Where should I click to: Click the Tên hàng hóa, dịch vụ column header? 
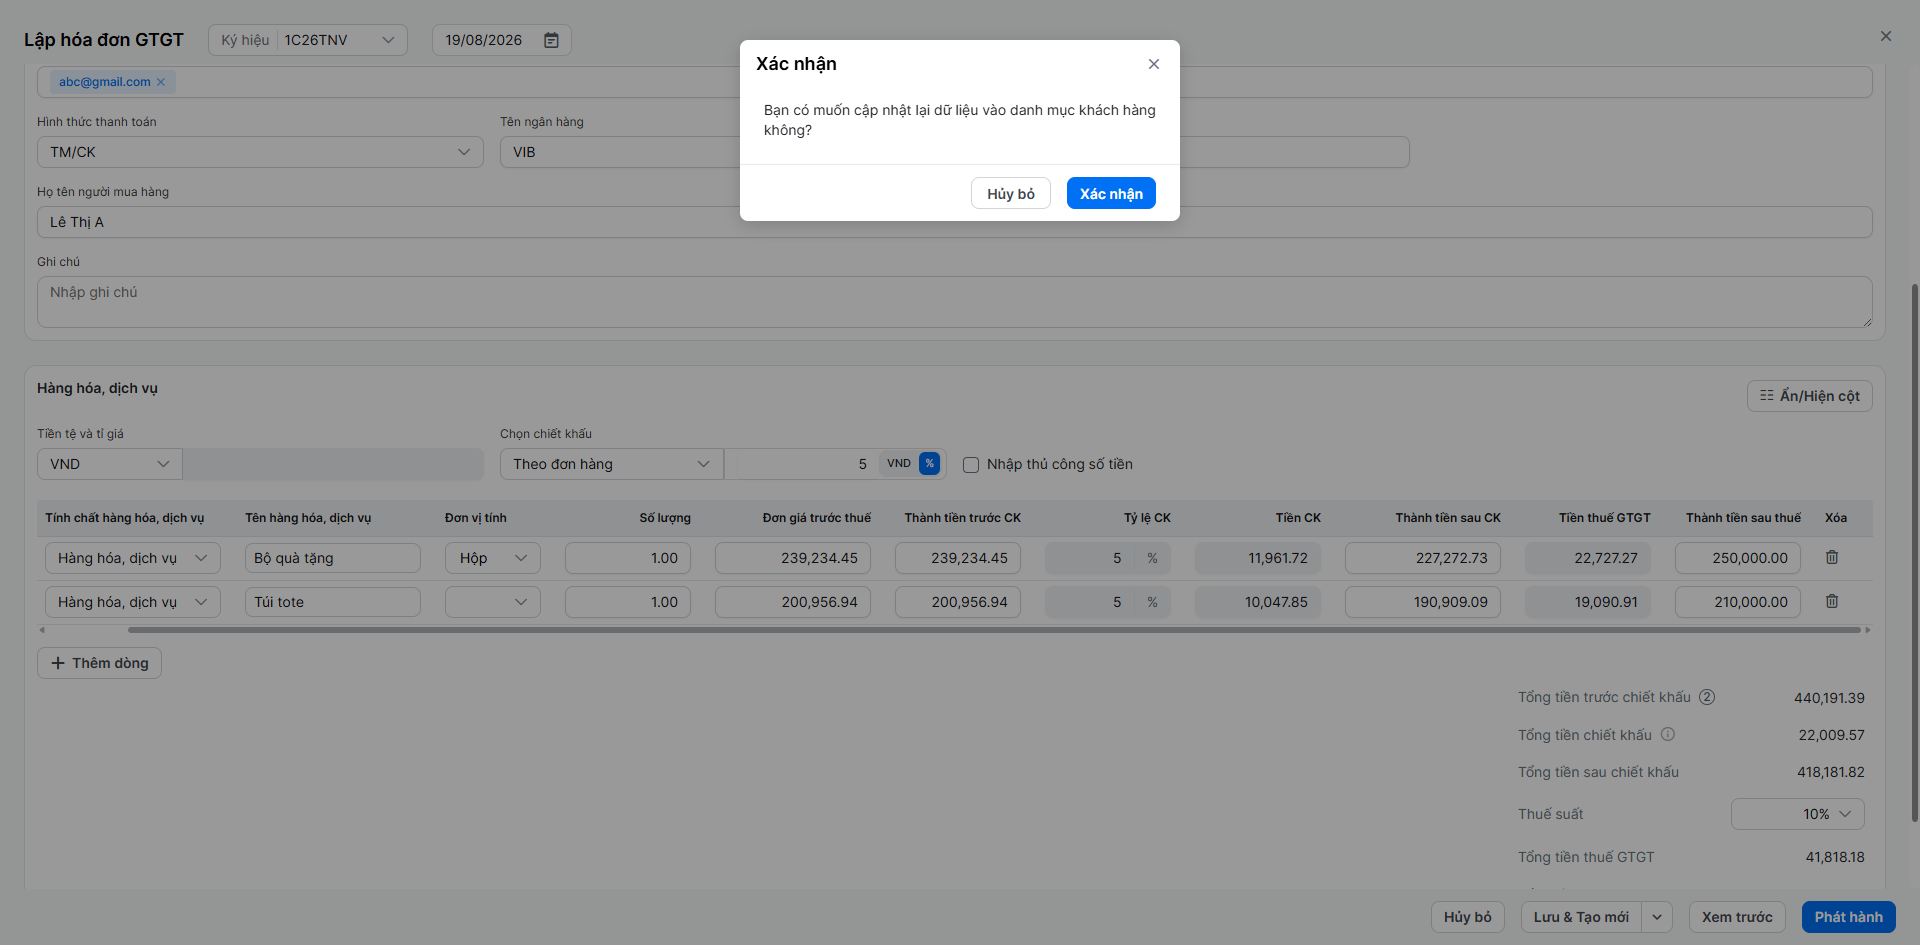(308, 518)
